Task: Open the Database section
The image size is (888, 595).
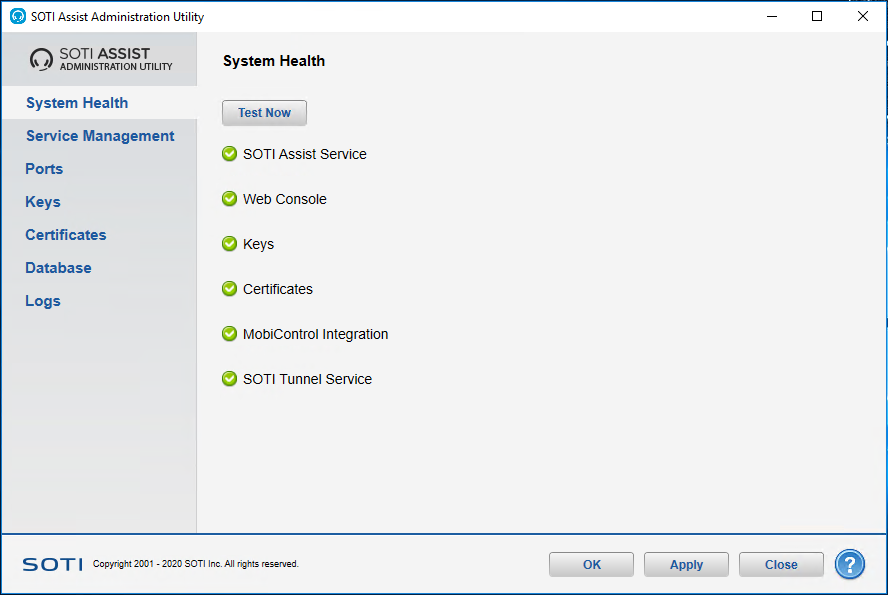Action: (58, 268)
